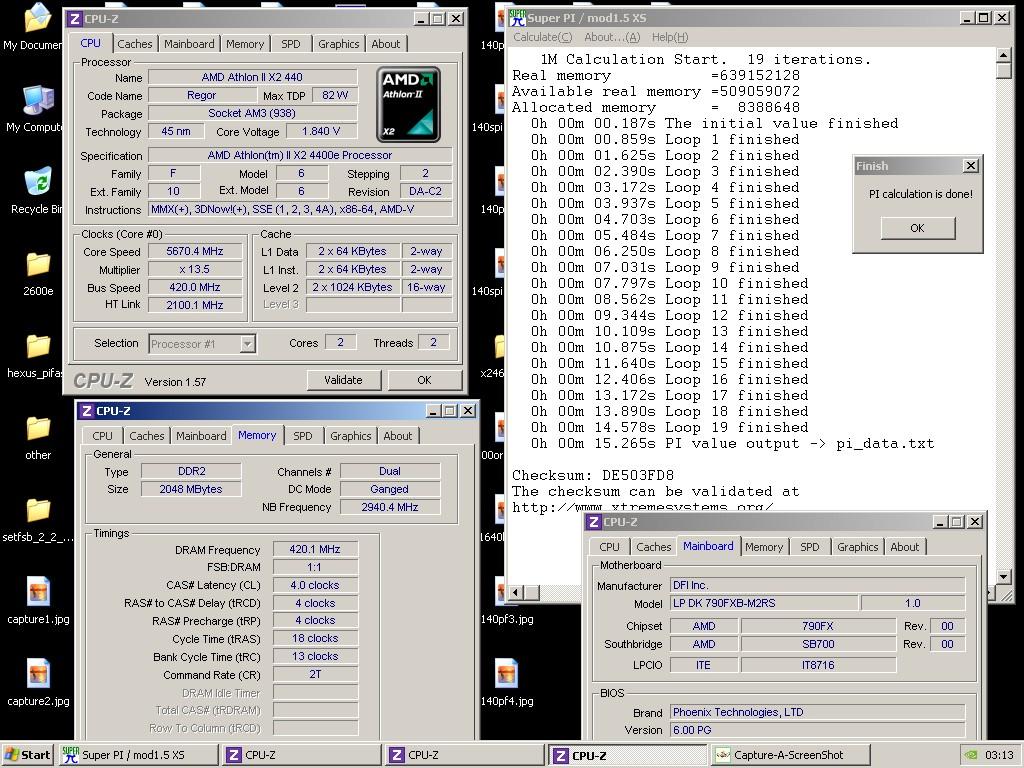Open the 140pf4.jpg image file icon
This screenshot has width=1024, height=768.
coord(507,673)
